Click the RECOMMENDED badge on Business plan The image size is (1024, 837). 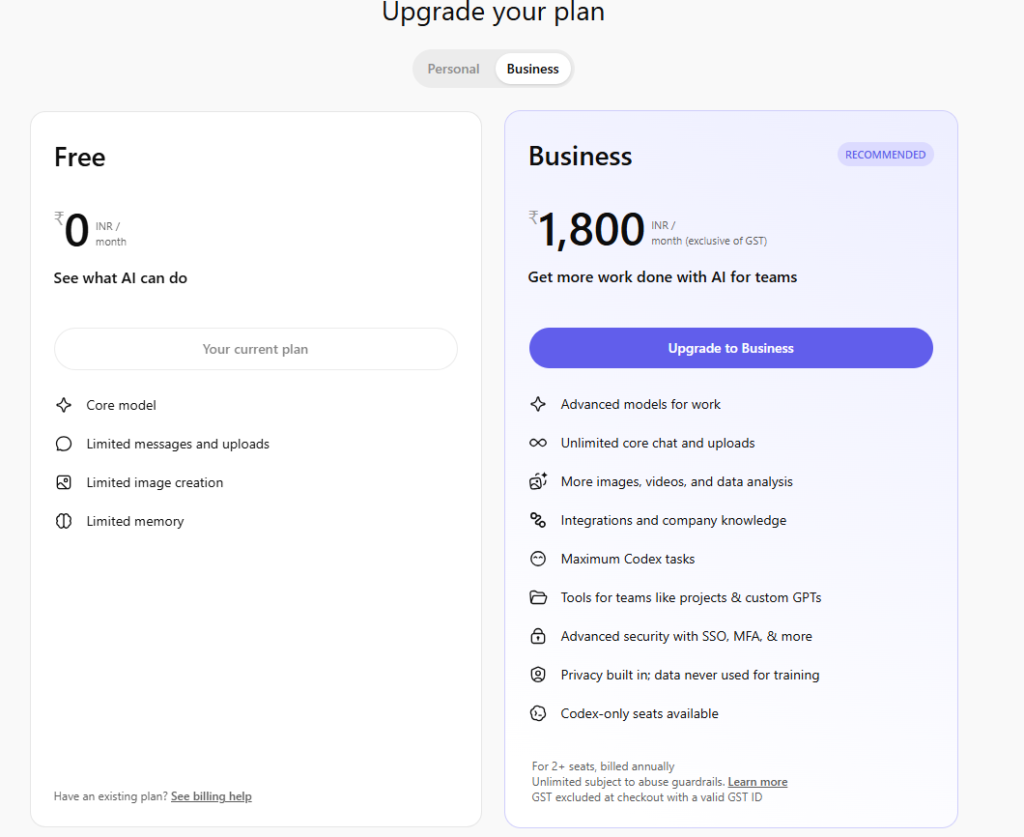tap(885, 154)
